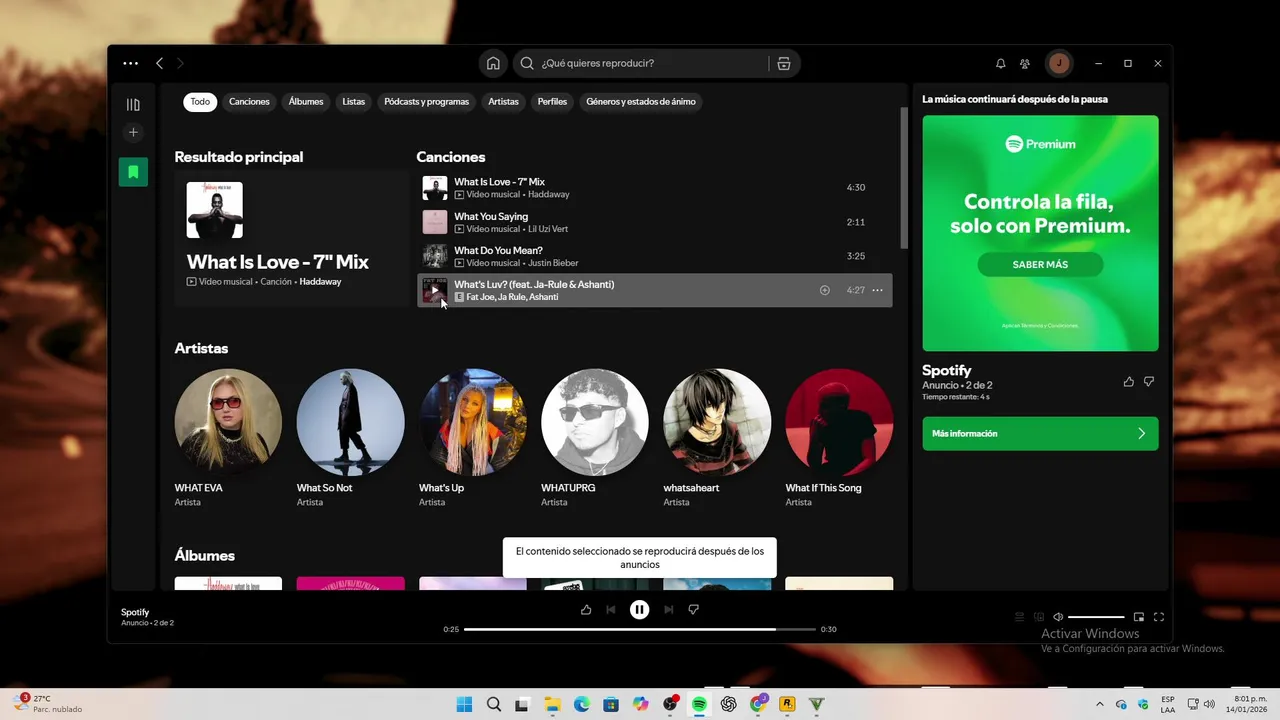
Task: Open Más información green button
Action: point(1040,434)
